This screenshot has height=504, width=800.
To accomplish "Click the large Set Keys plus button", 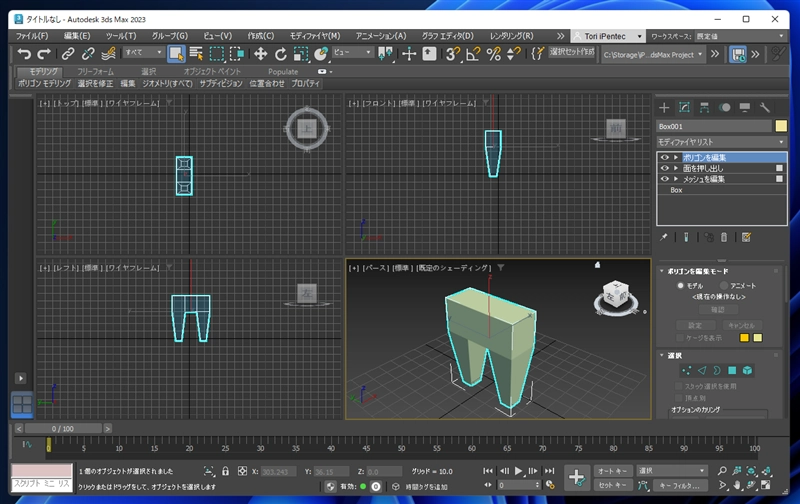I will click(577, 478).
